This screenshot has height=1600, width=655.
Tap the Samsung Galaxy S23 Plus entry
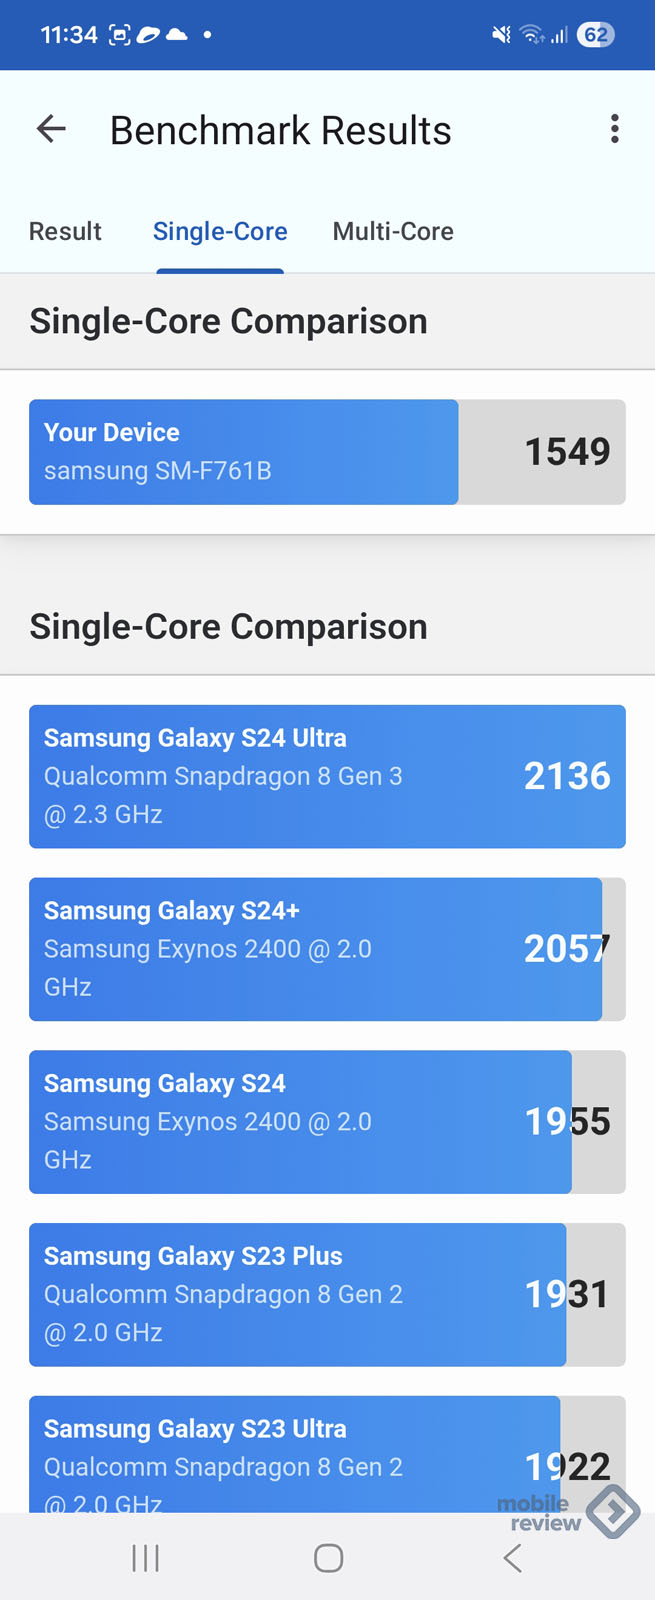(x=327, y=1294)
